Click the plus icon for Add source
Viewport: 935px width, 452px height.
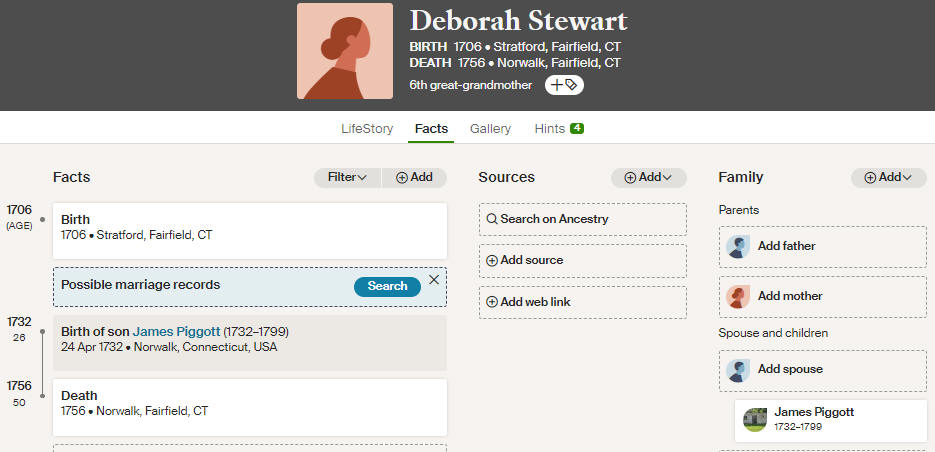(492, 261)
